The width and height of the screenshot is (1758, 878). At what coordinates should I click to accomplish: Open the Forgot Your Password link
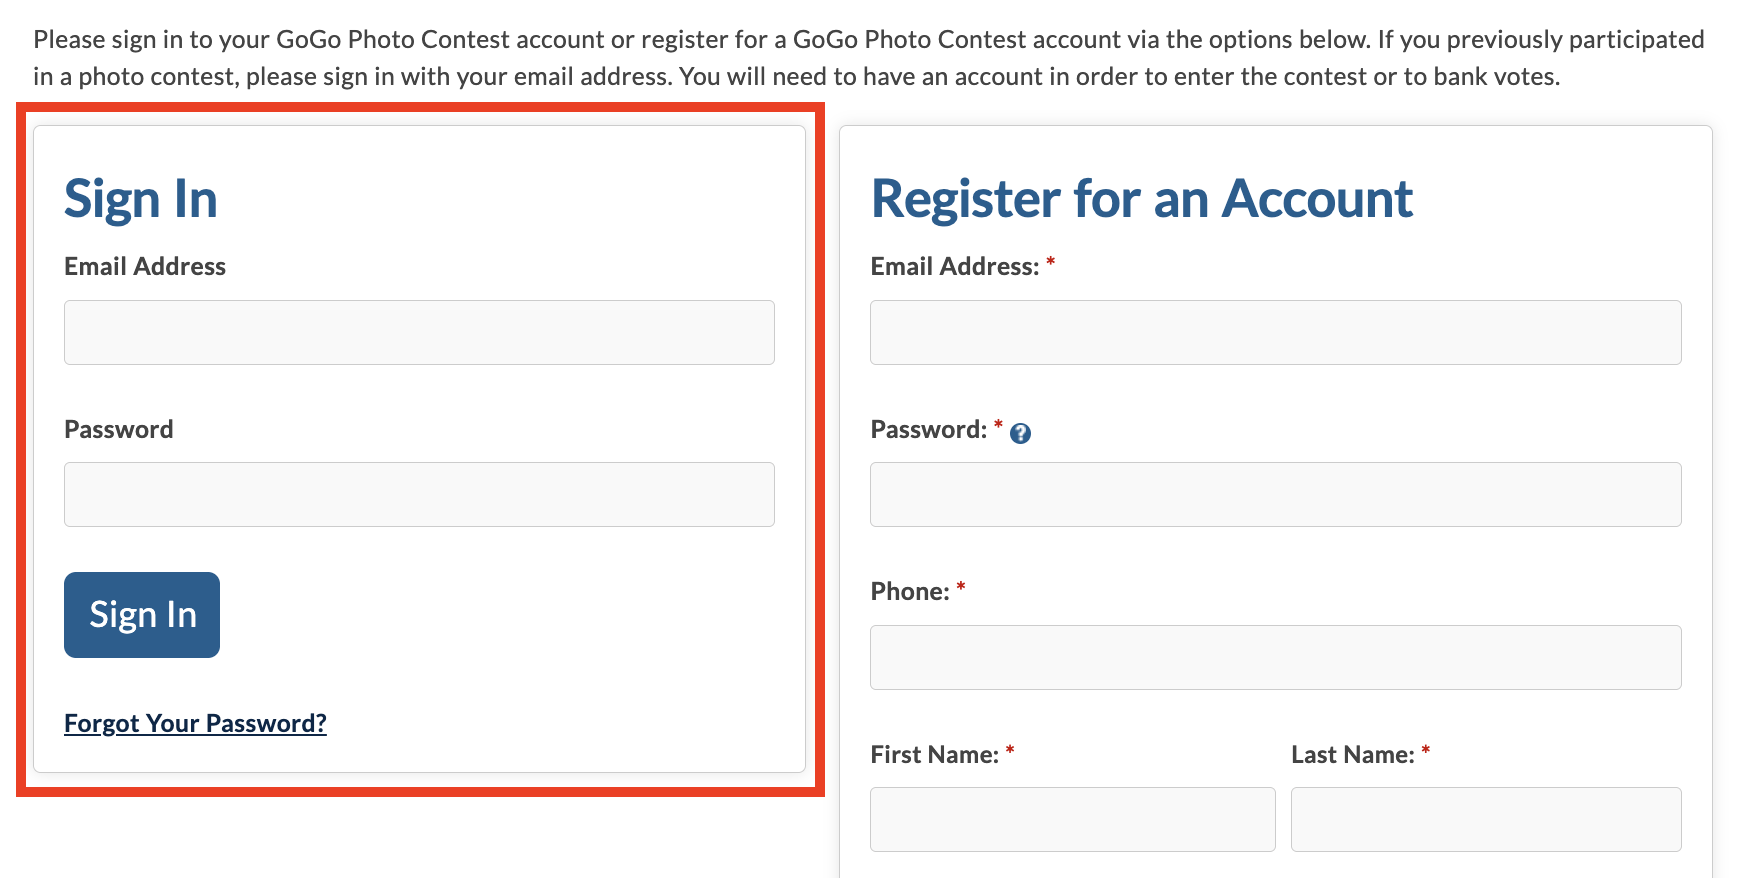click(x=195, y=723)
